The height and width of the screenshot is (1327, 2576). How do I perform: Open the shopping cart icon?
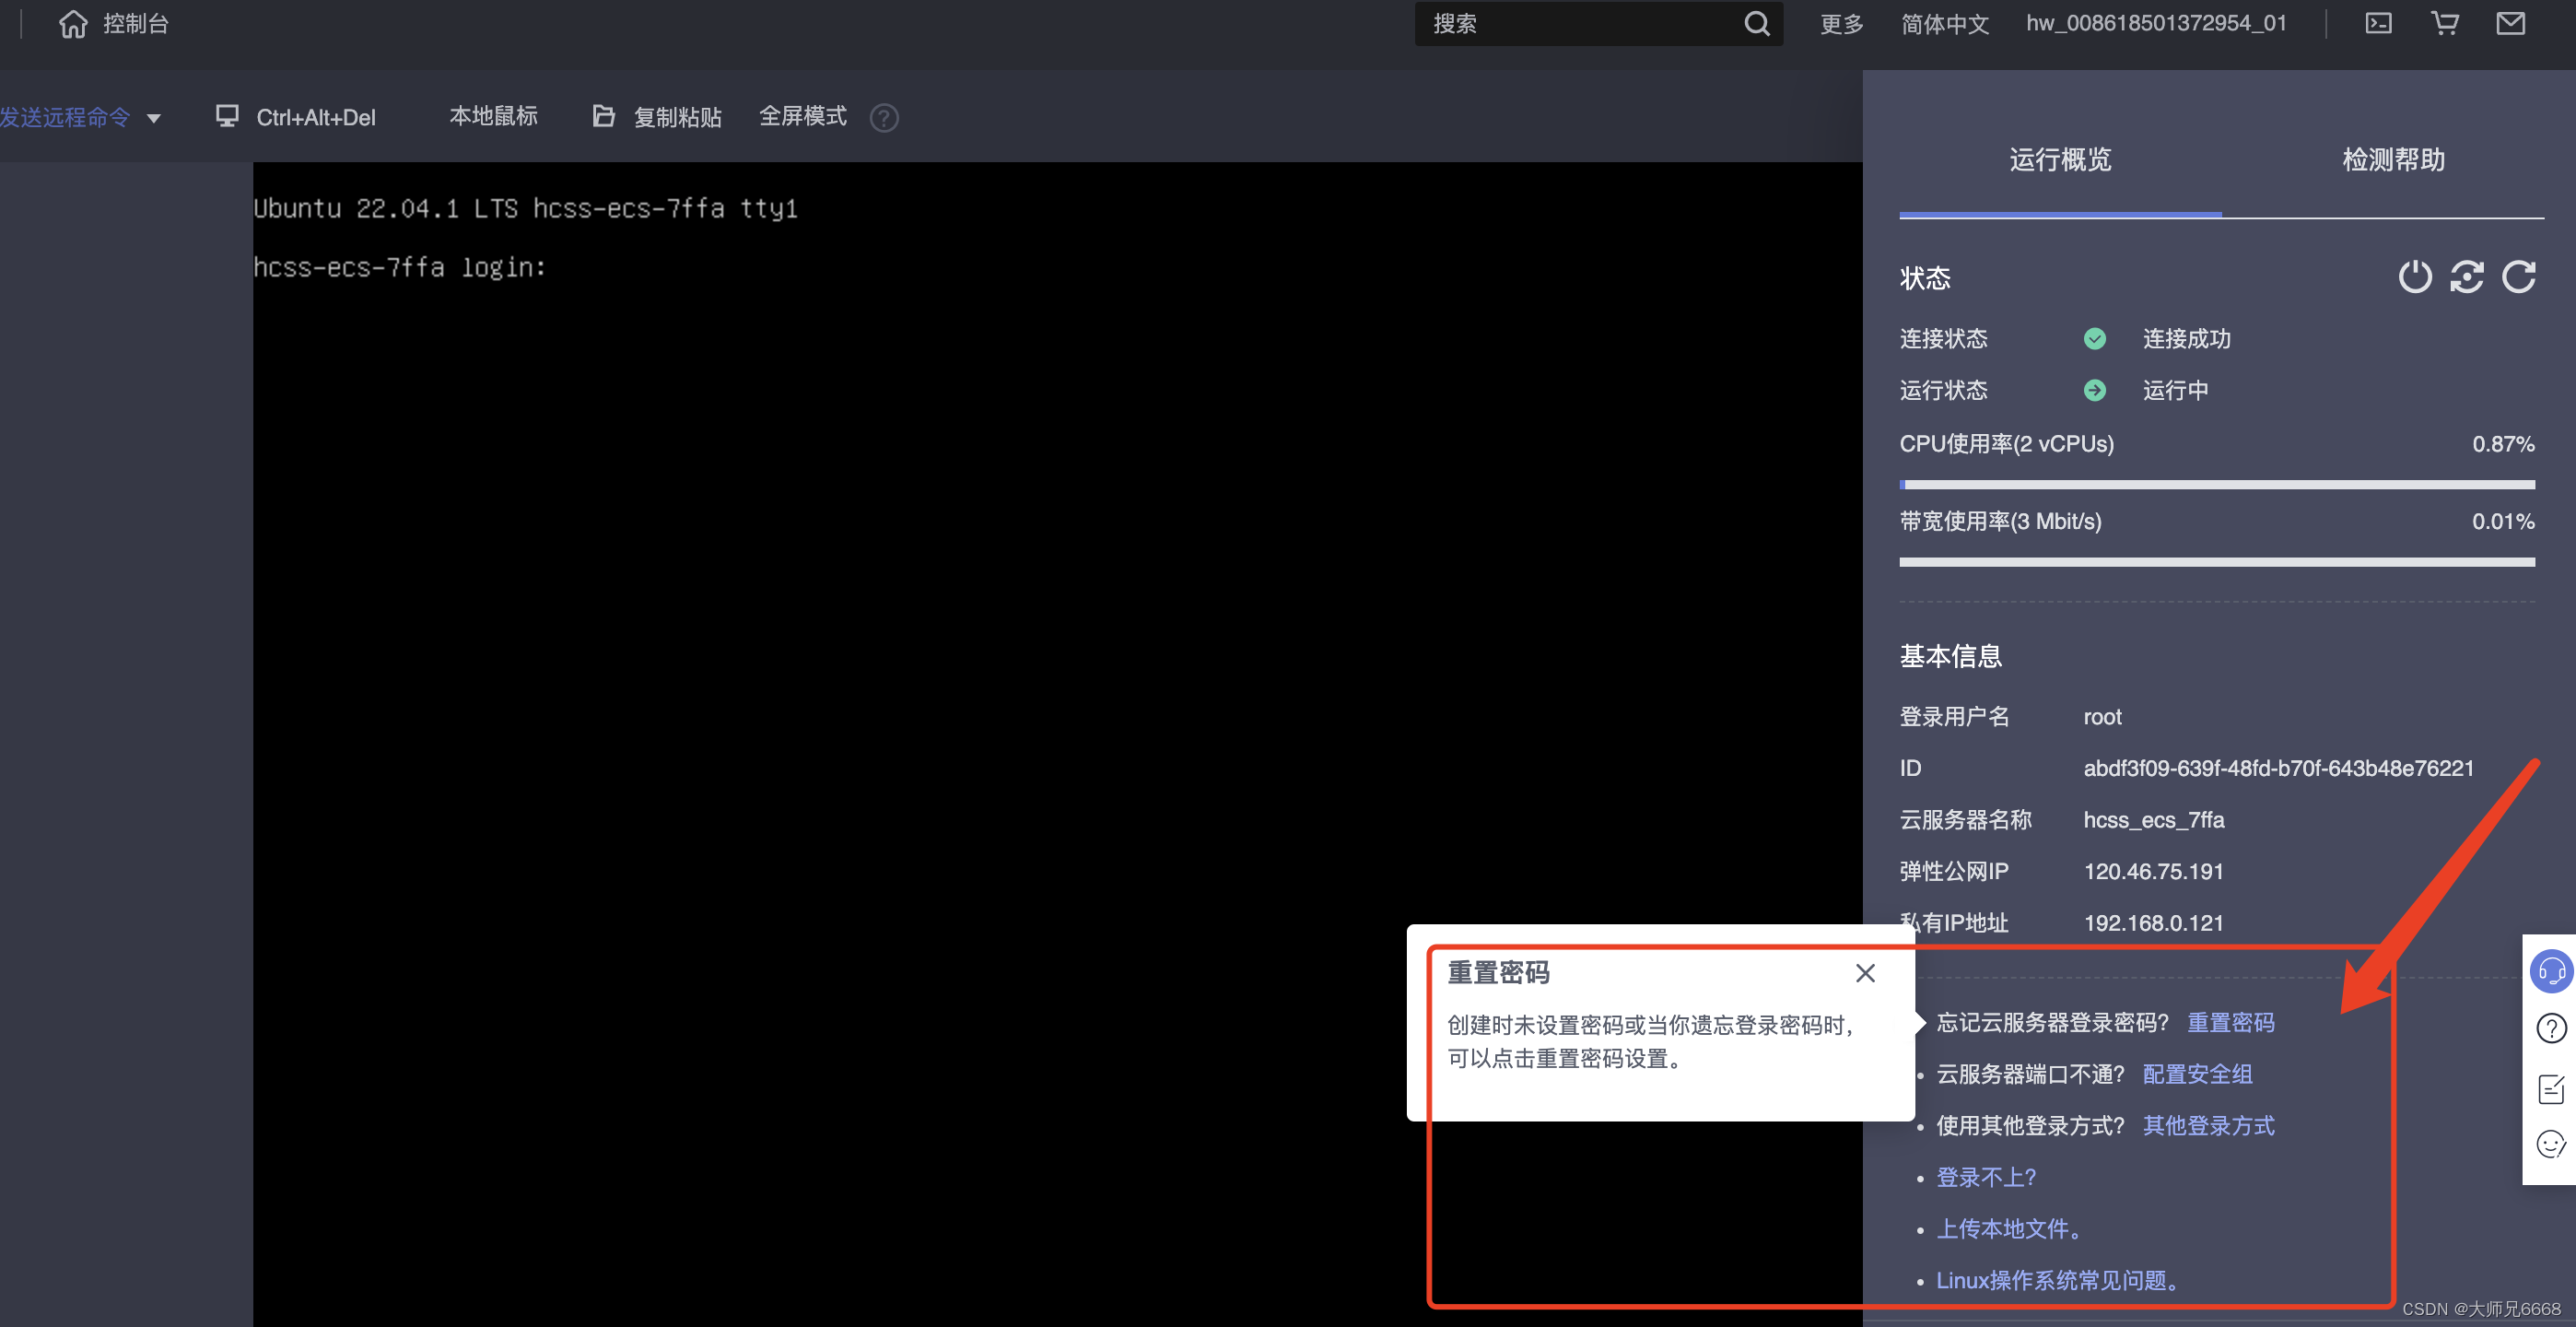point(2445,23)
